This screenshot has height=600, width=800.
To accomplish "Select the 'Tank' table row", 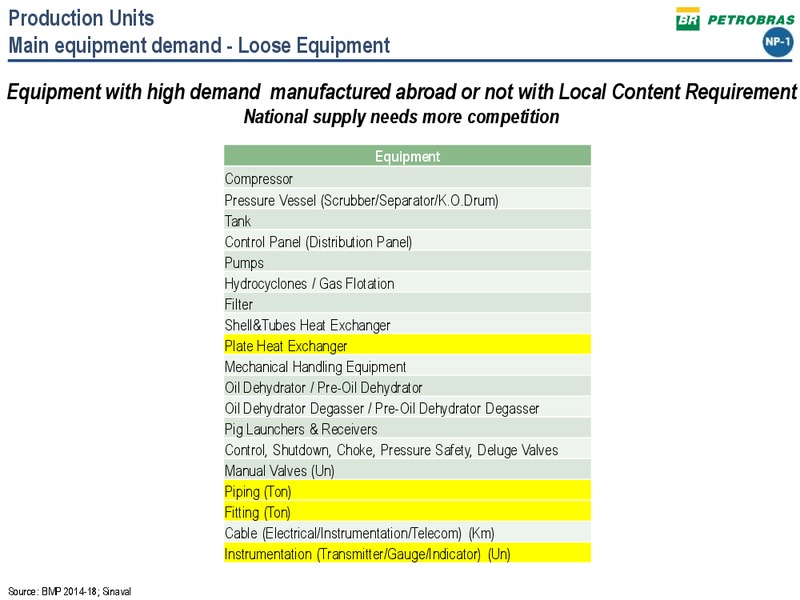I will click(407, 220).
